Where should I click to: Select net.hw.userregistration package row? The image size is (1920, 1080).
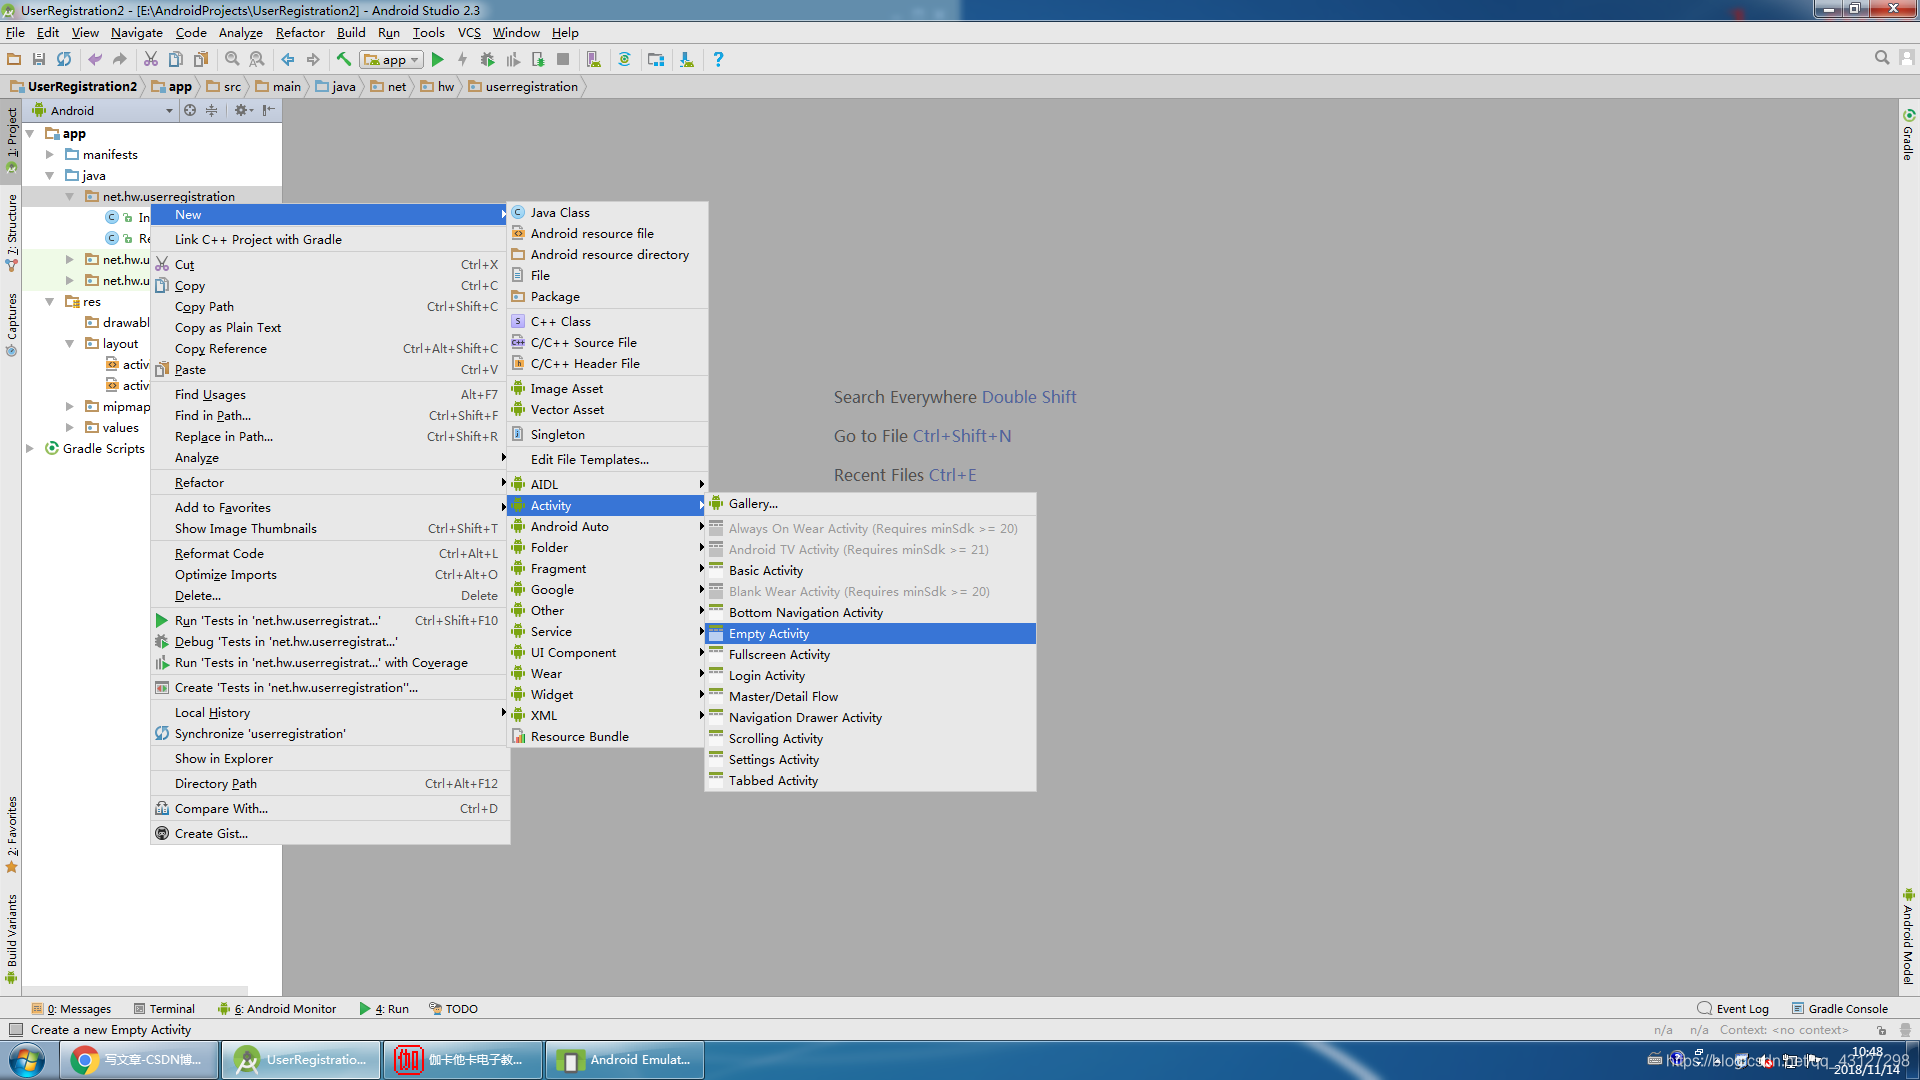click(x=152, y=196)
